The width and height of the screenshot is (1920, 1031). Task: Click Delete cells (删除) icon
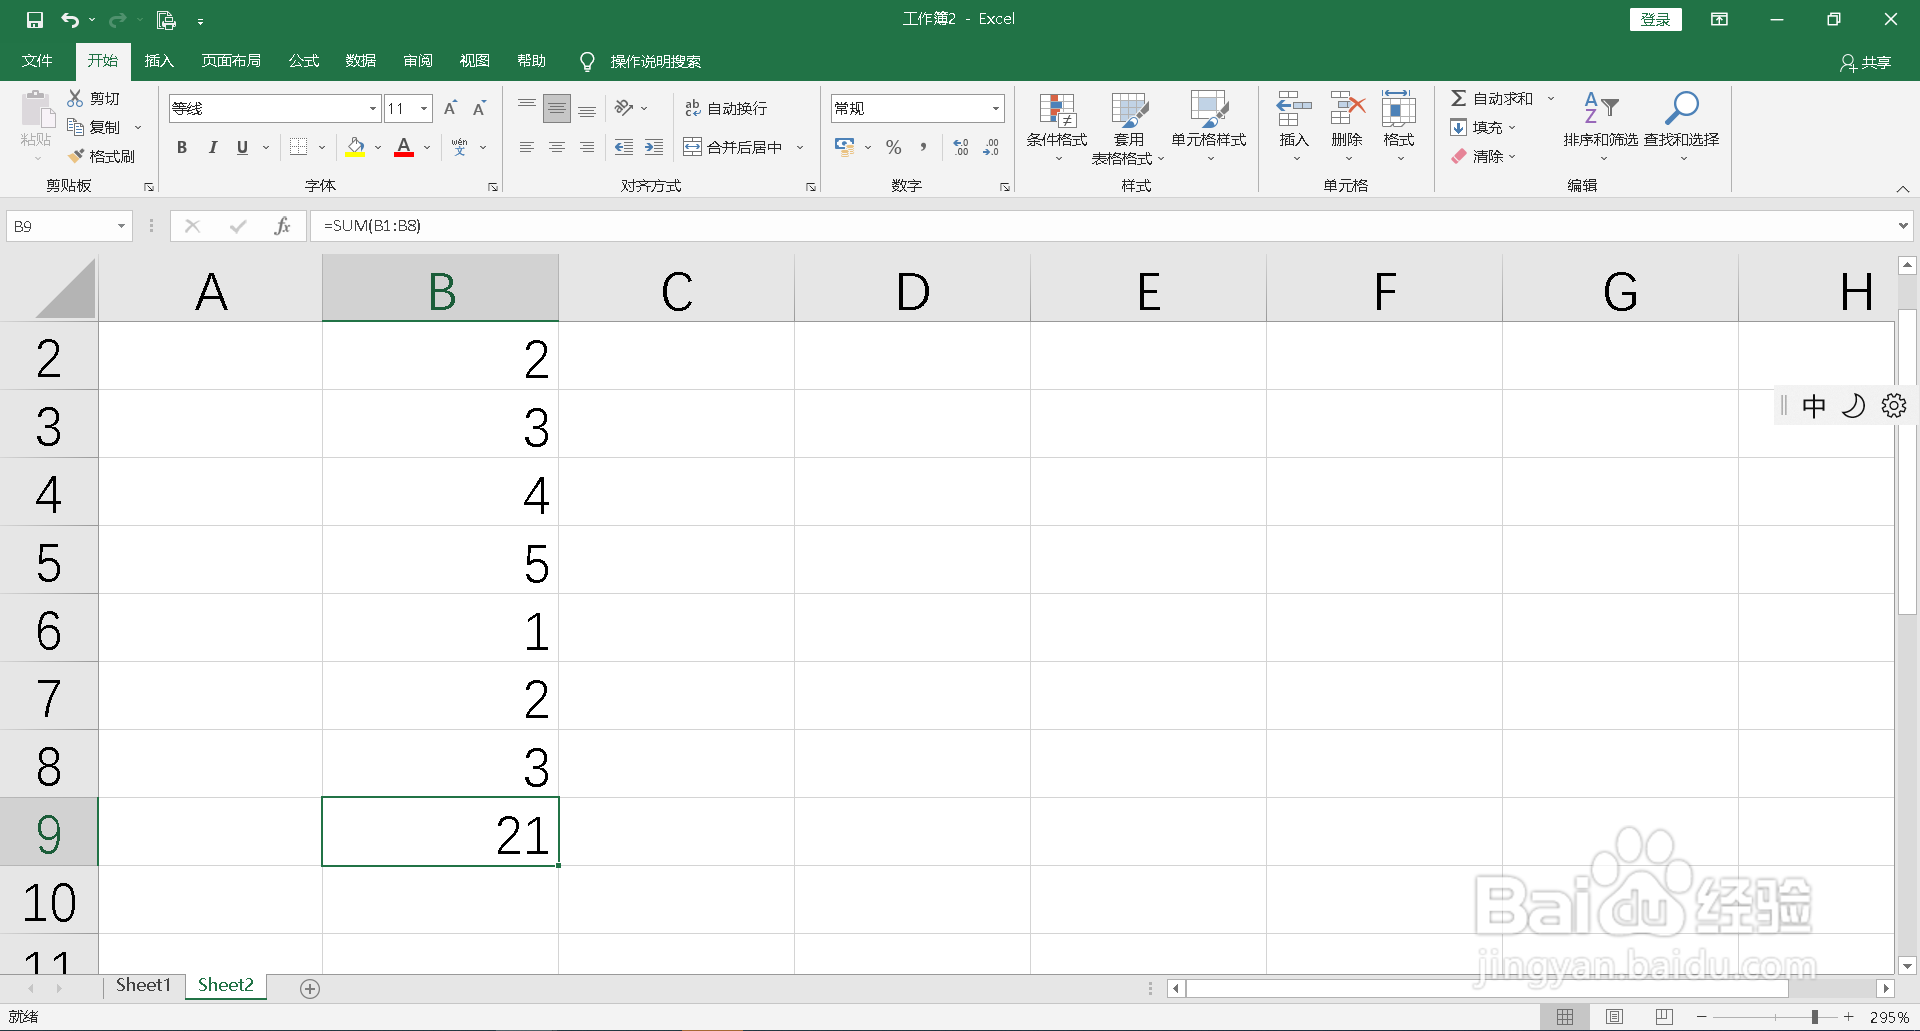click(x=1347, y=108)
